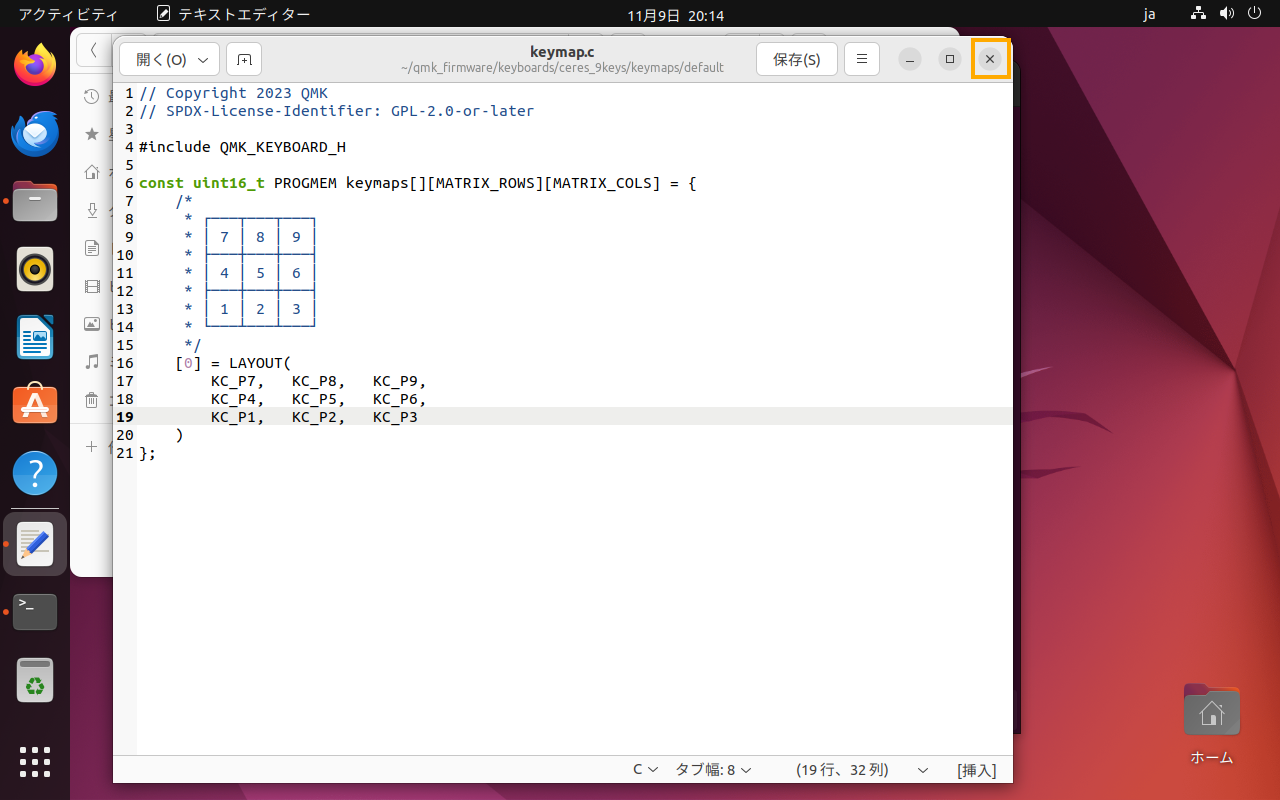Click the empty editor area below the code
Screen dimensions: 1280x800
tap(575, 610)
